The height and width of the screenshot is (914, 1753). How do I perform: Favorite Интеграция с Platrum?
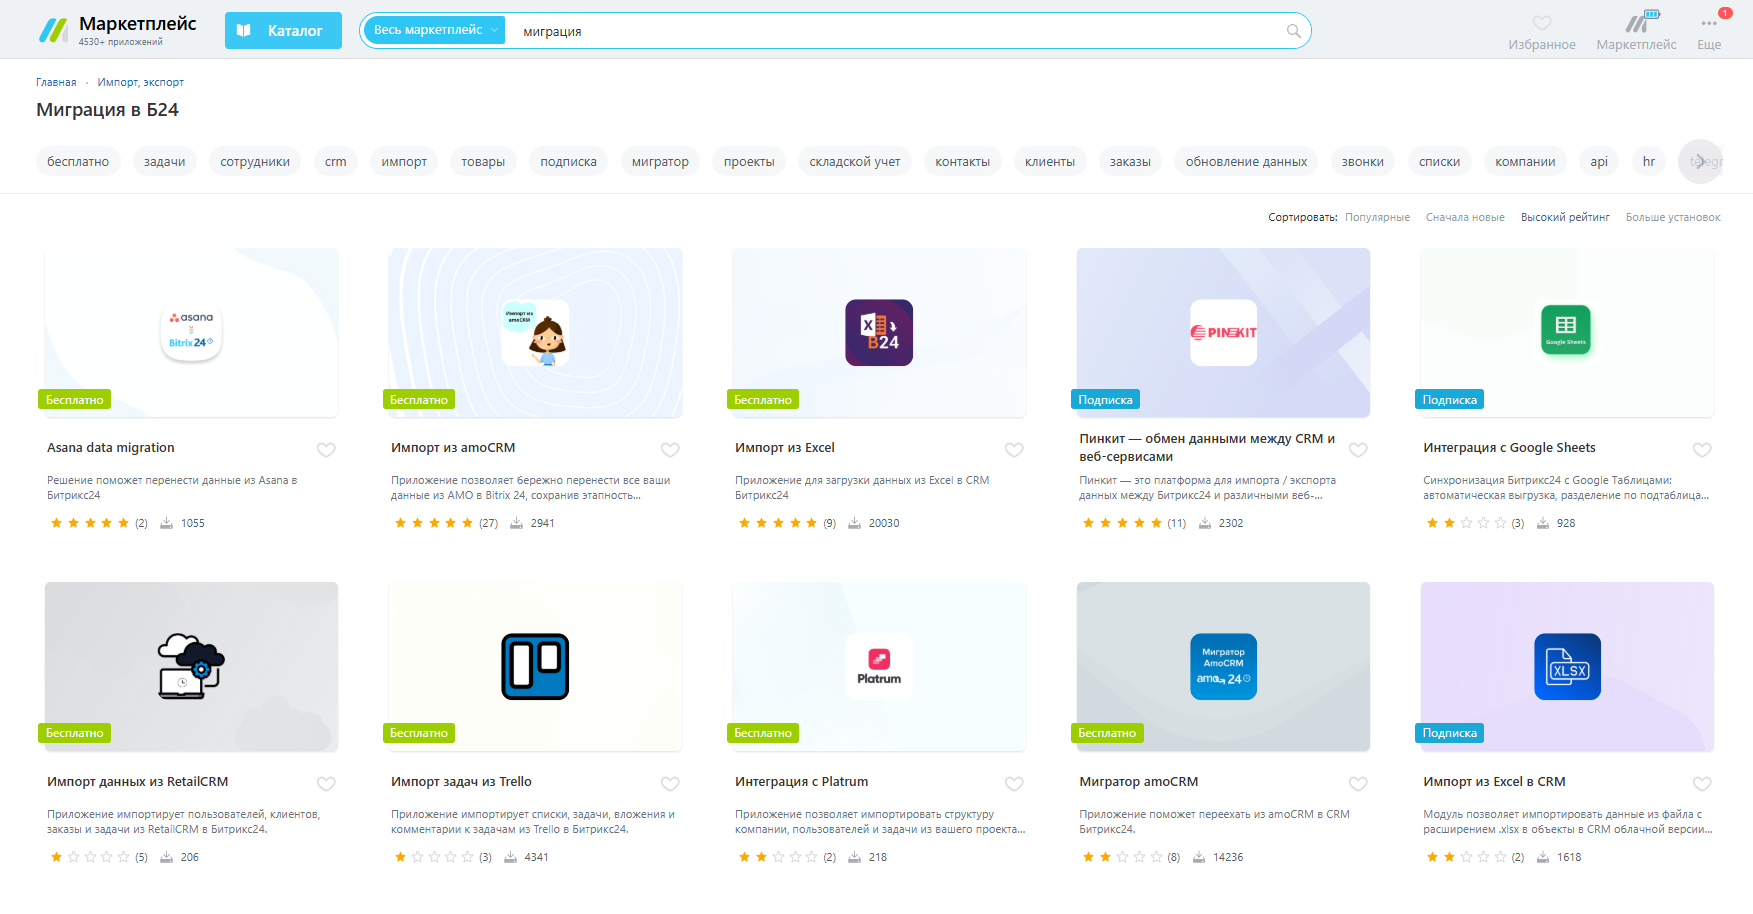[x=1014, y=784]
